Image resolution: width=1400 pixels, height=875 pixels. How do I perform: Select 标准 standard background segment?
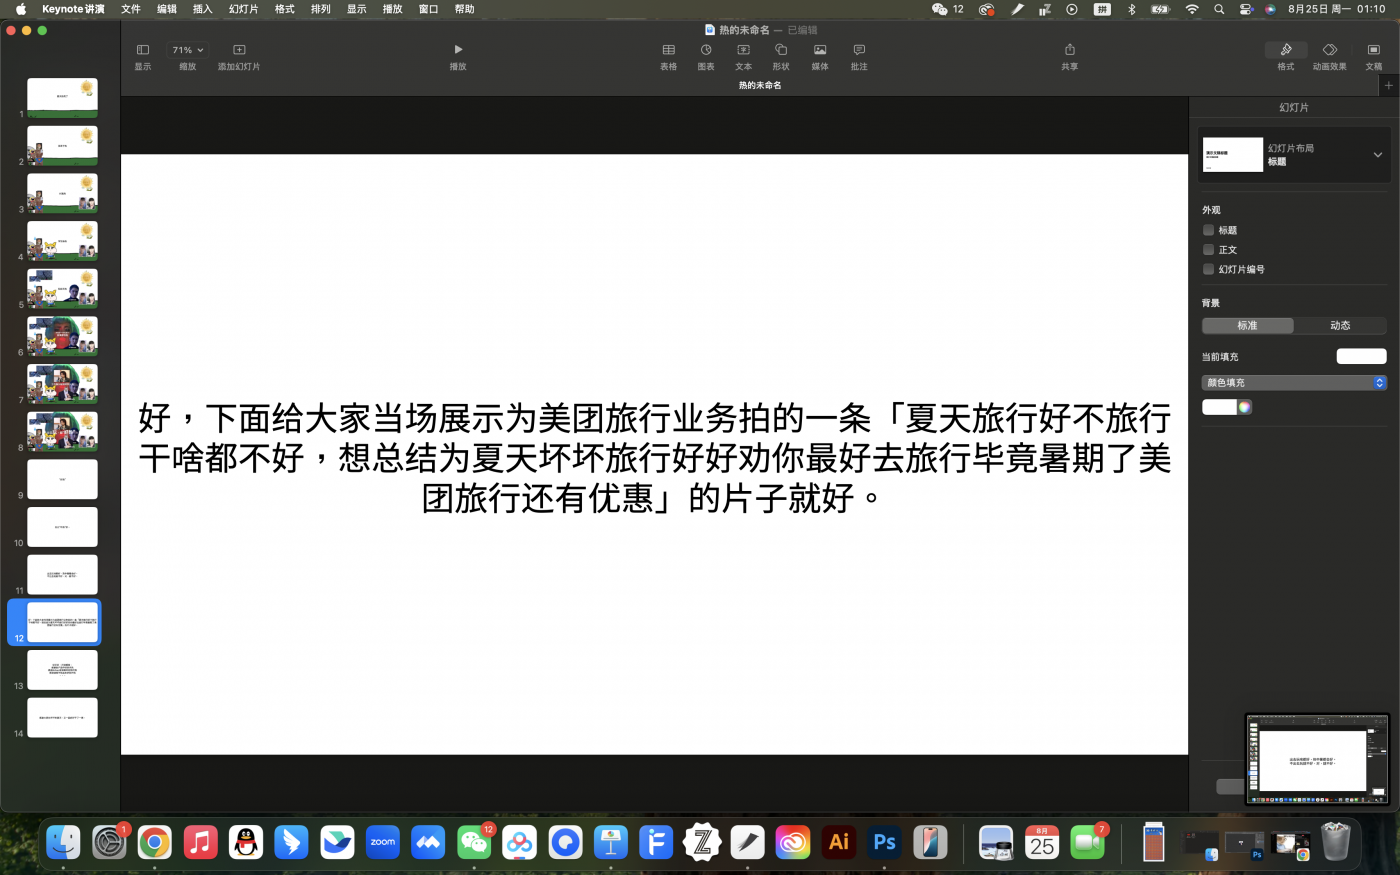(1247, 326)
